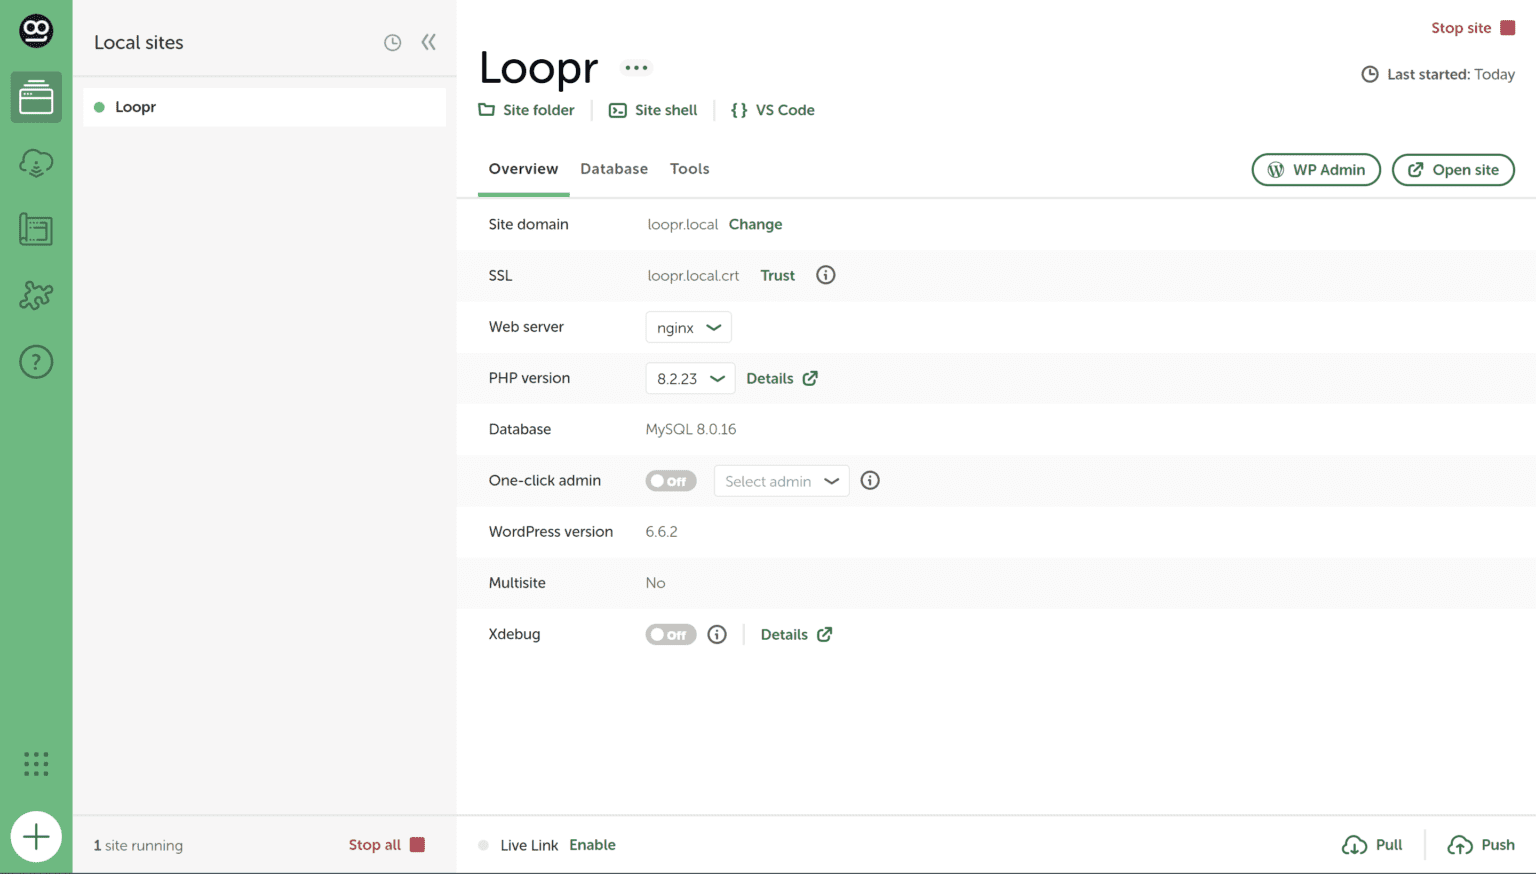This screenshot has height=874, width=1536.
Task: Switch to the Database tab
Action: point(614,169)
